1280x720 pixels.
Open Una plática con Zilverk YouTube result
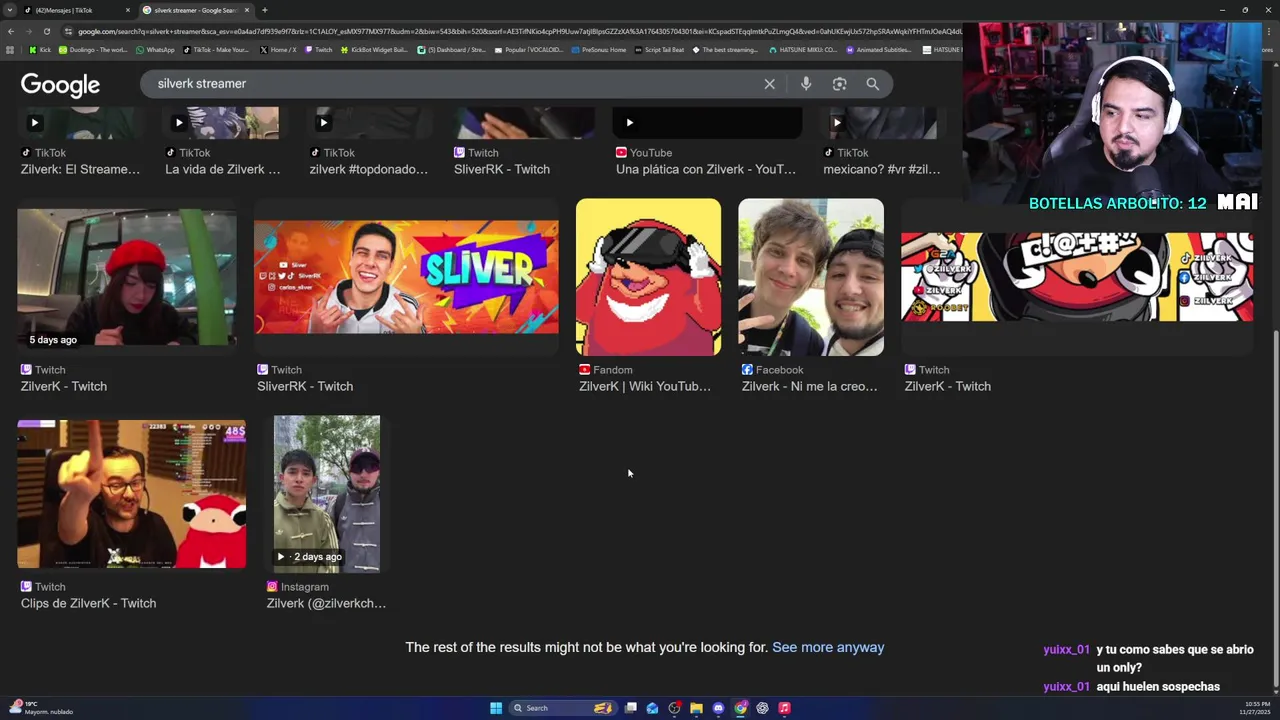coord(705,169)
